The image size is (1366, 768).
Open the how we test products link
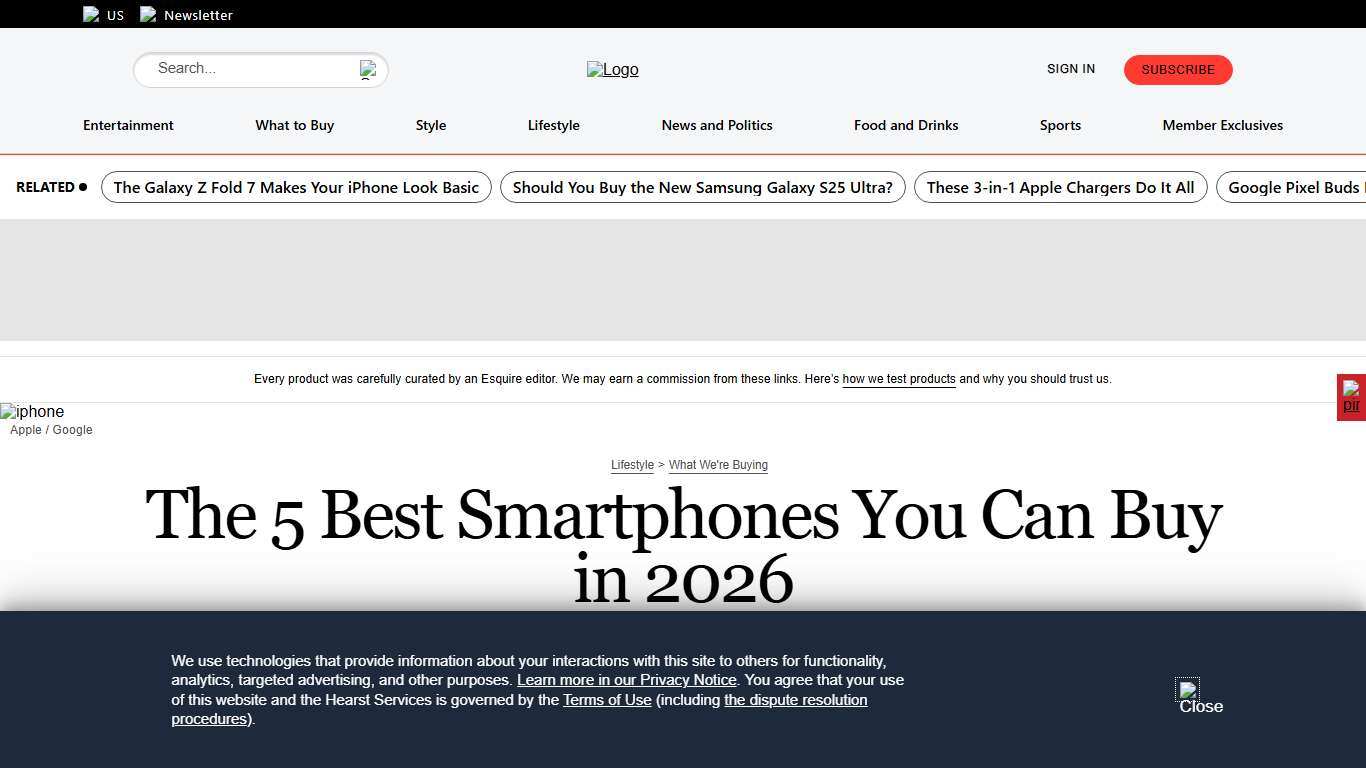pos(898,379)
